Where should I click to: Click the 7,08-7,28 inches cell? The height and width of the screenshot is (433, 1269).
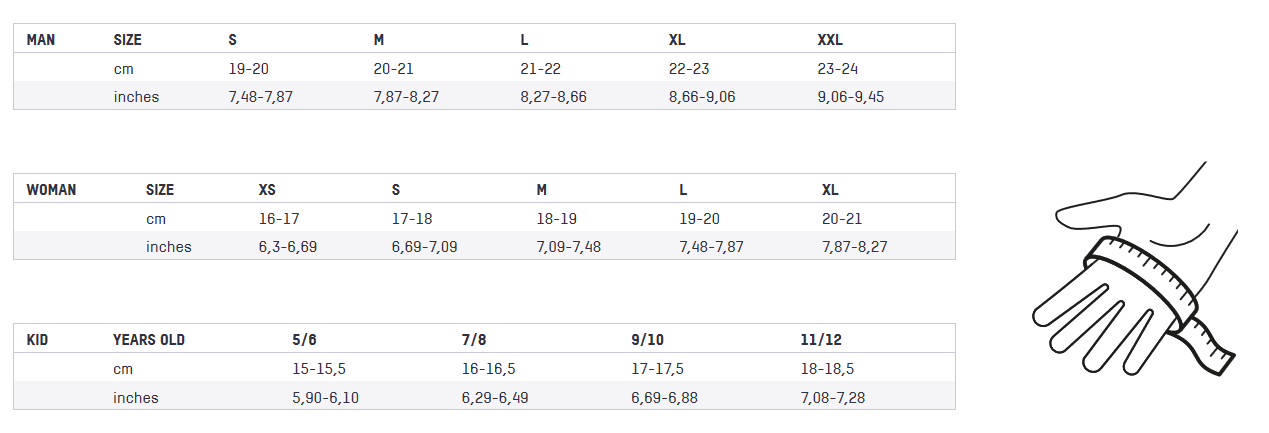(833, 398)
